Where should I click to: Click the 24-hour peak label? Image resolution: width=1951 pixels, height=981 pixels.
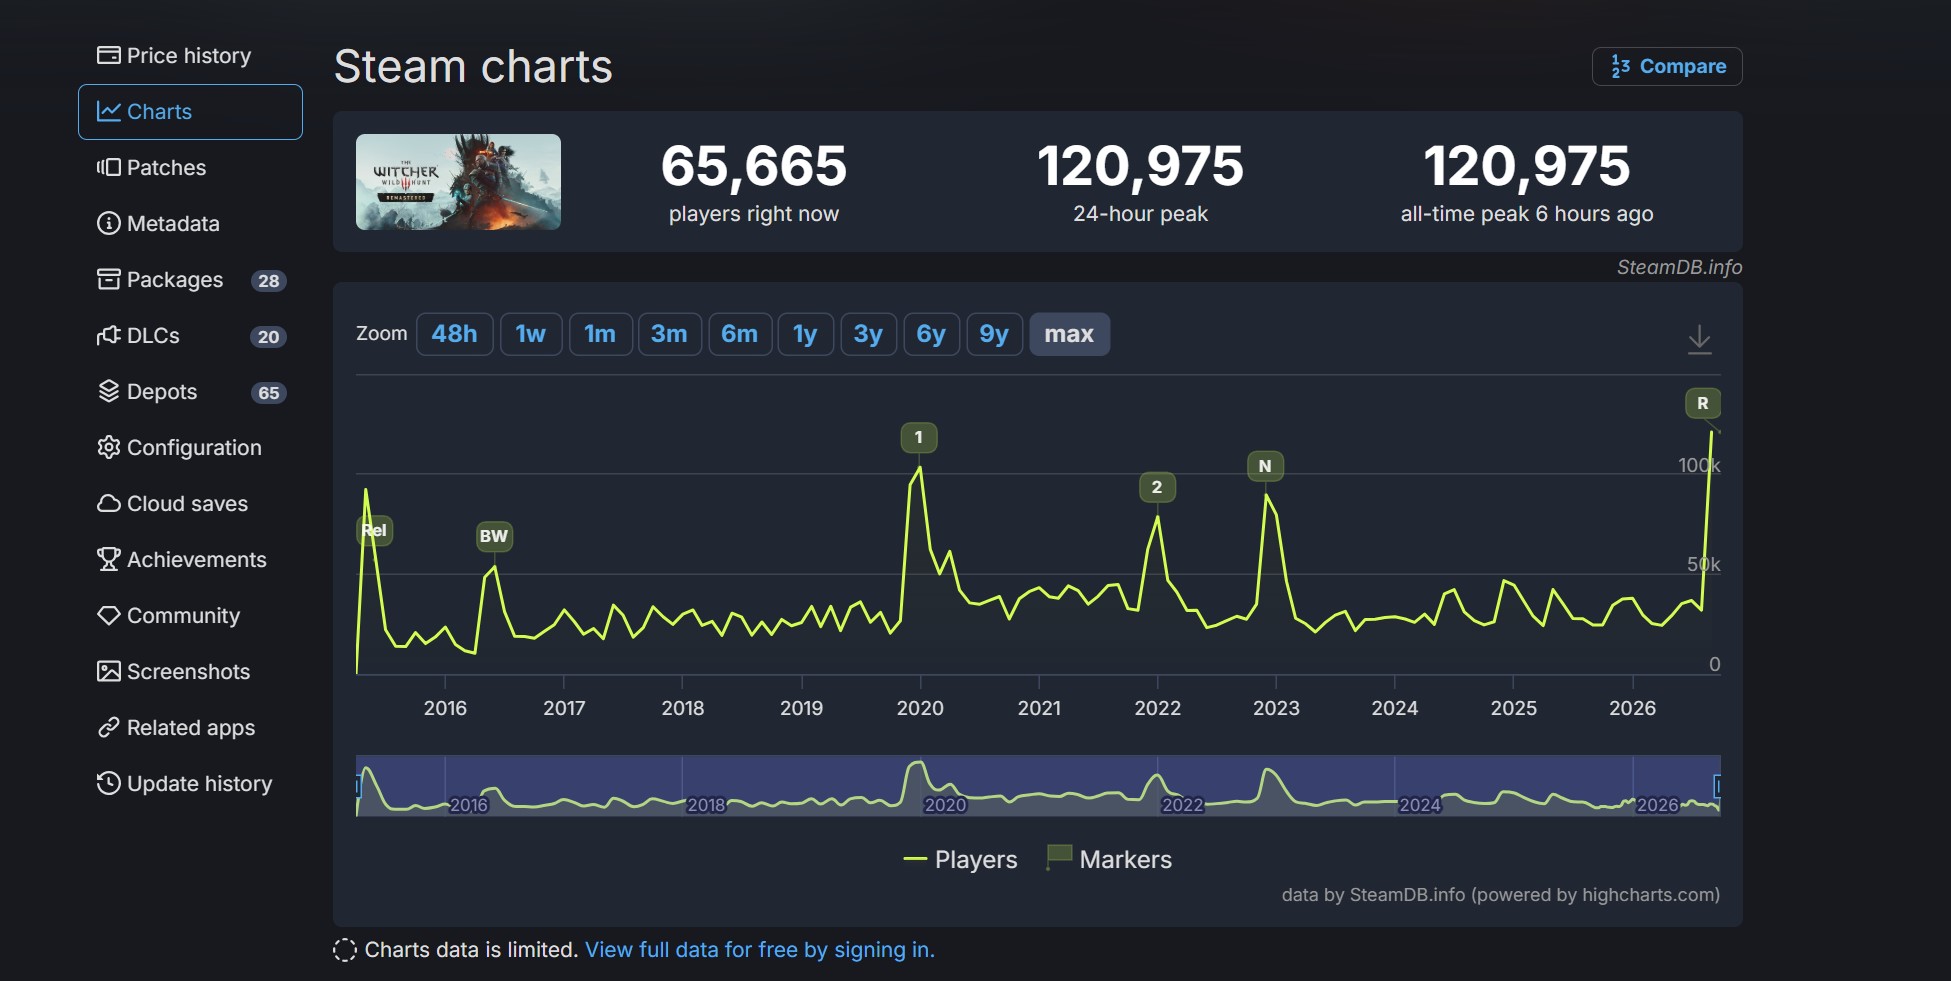point(1140,214)
